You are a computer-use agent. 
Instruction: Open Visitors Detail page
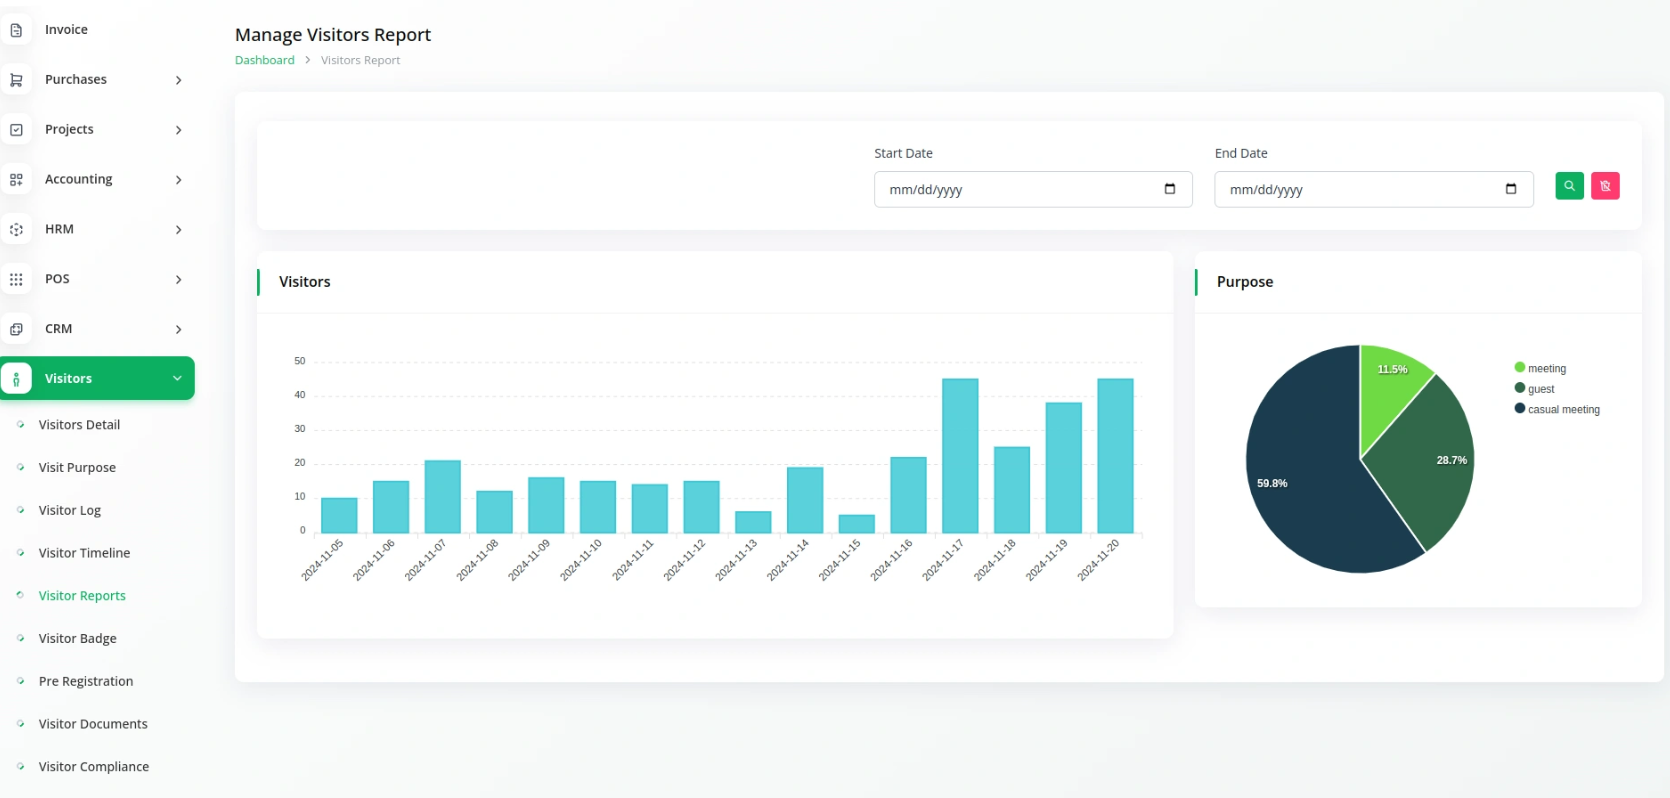pyautogui.click(x=79, y=425)
